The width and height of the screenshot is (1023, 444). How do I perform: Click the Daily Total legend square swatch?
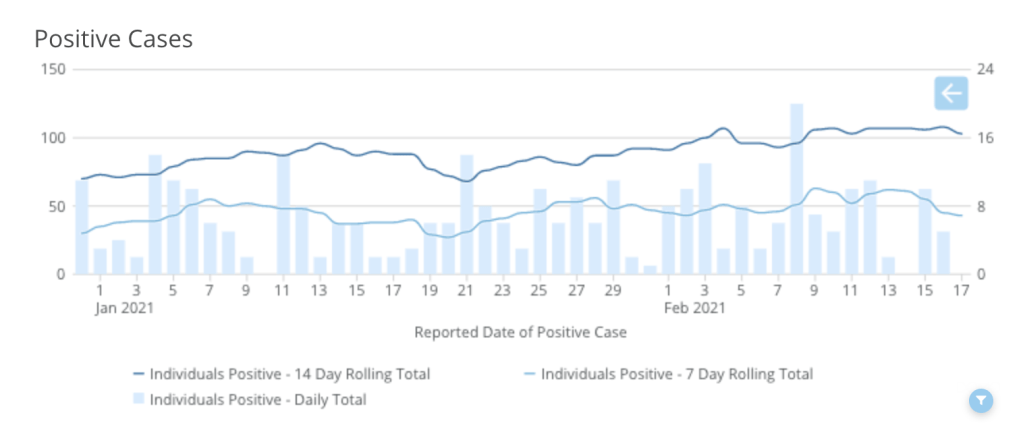point(139,400)
